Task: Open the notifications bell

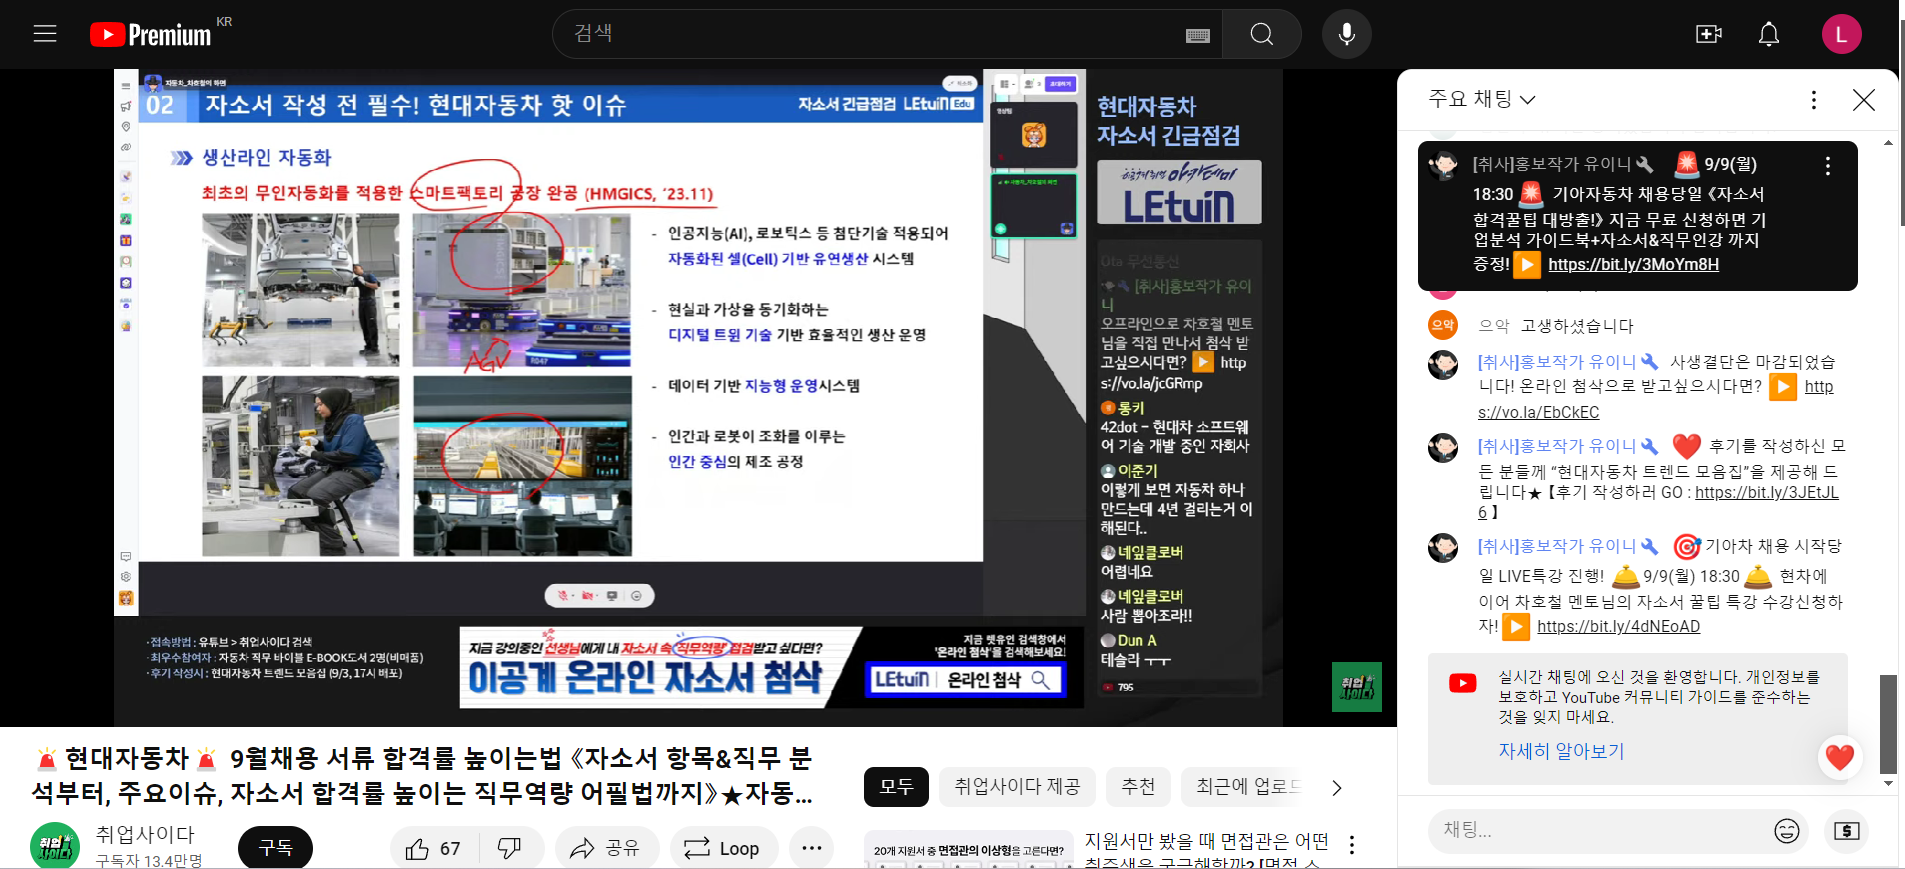Action: click(x=1768, y=35)
